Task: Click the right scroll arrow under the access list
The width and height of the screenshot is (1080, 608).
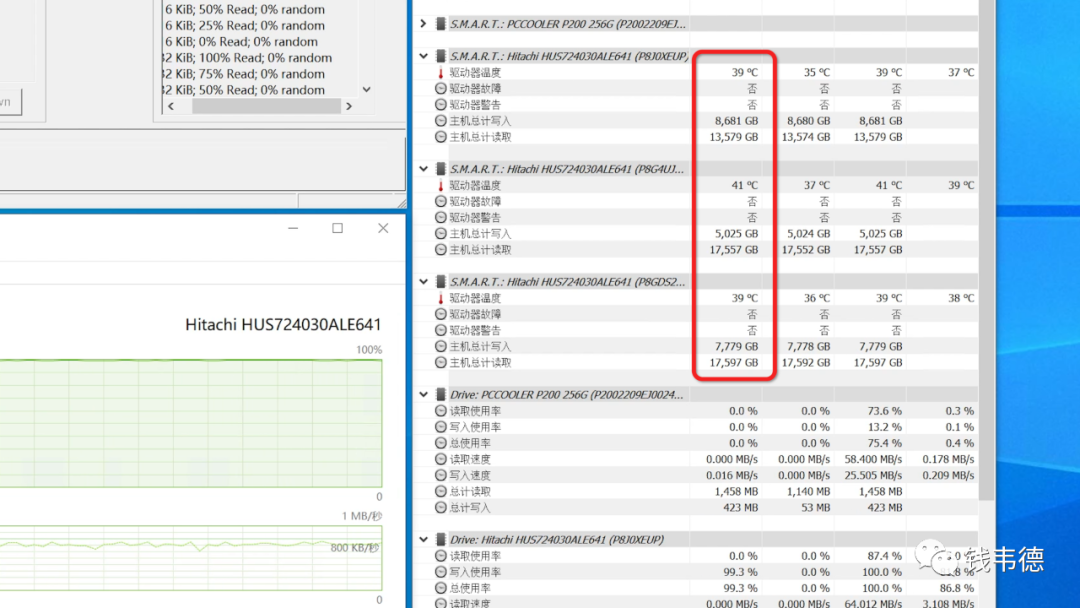Action: tap(349, 106)
